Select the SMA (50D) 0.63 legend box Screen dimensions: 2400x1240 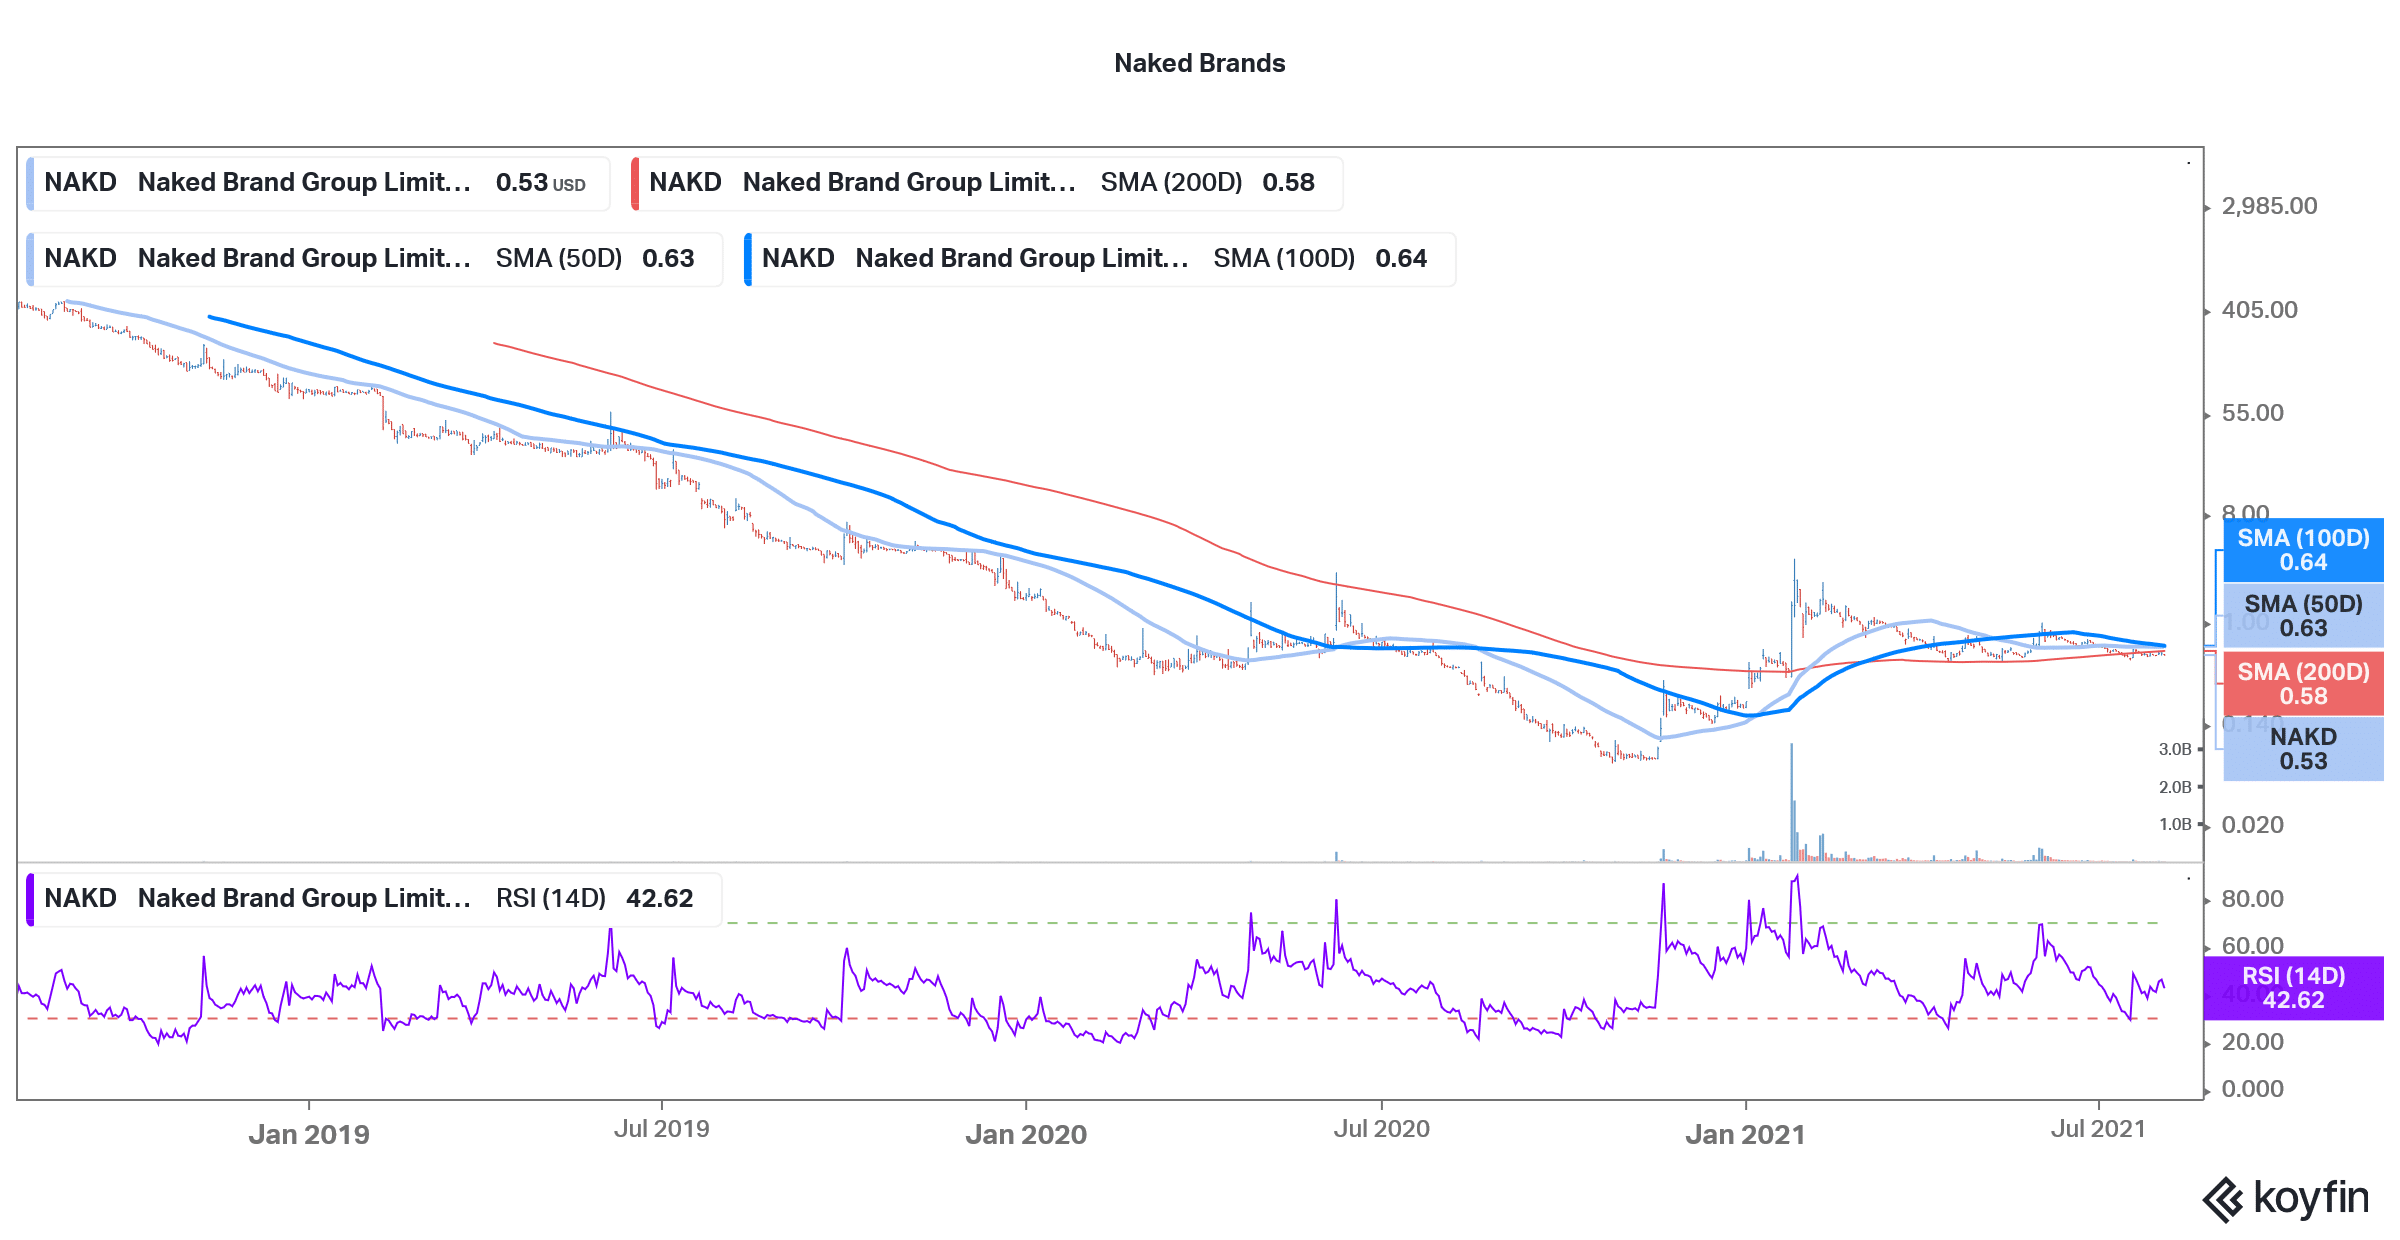coord(374,259)
